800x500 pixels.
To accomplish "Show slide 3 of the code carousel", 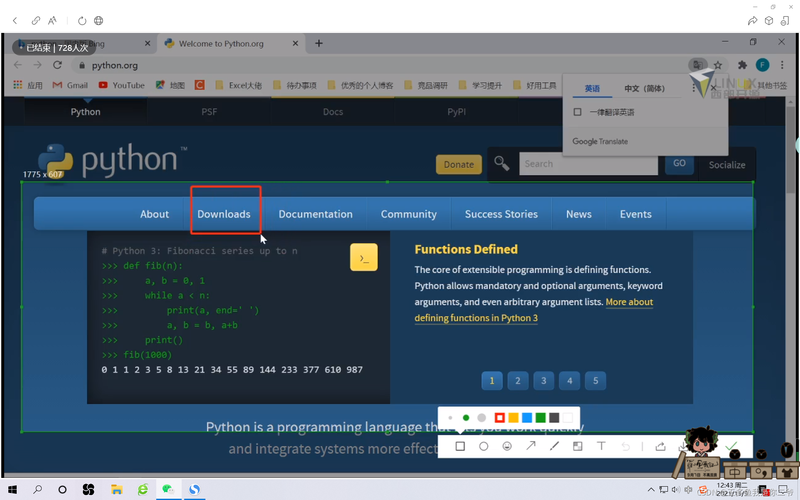I will (543, 381).
